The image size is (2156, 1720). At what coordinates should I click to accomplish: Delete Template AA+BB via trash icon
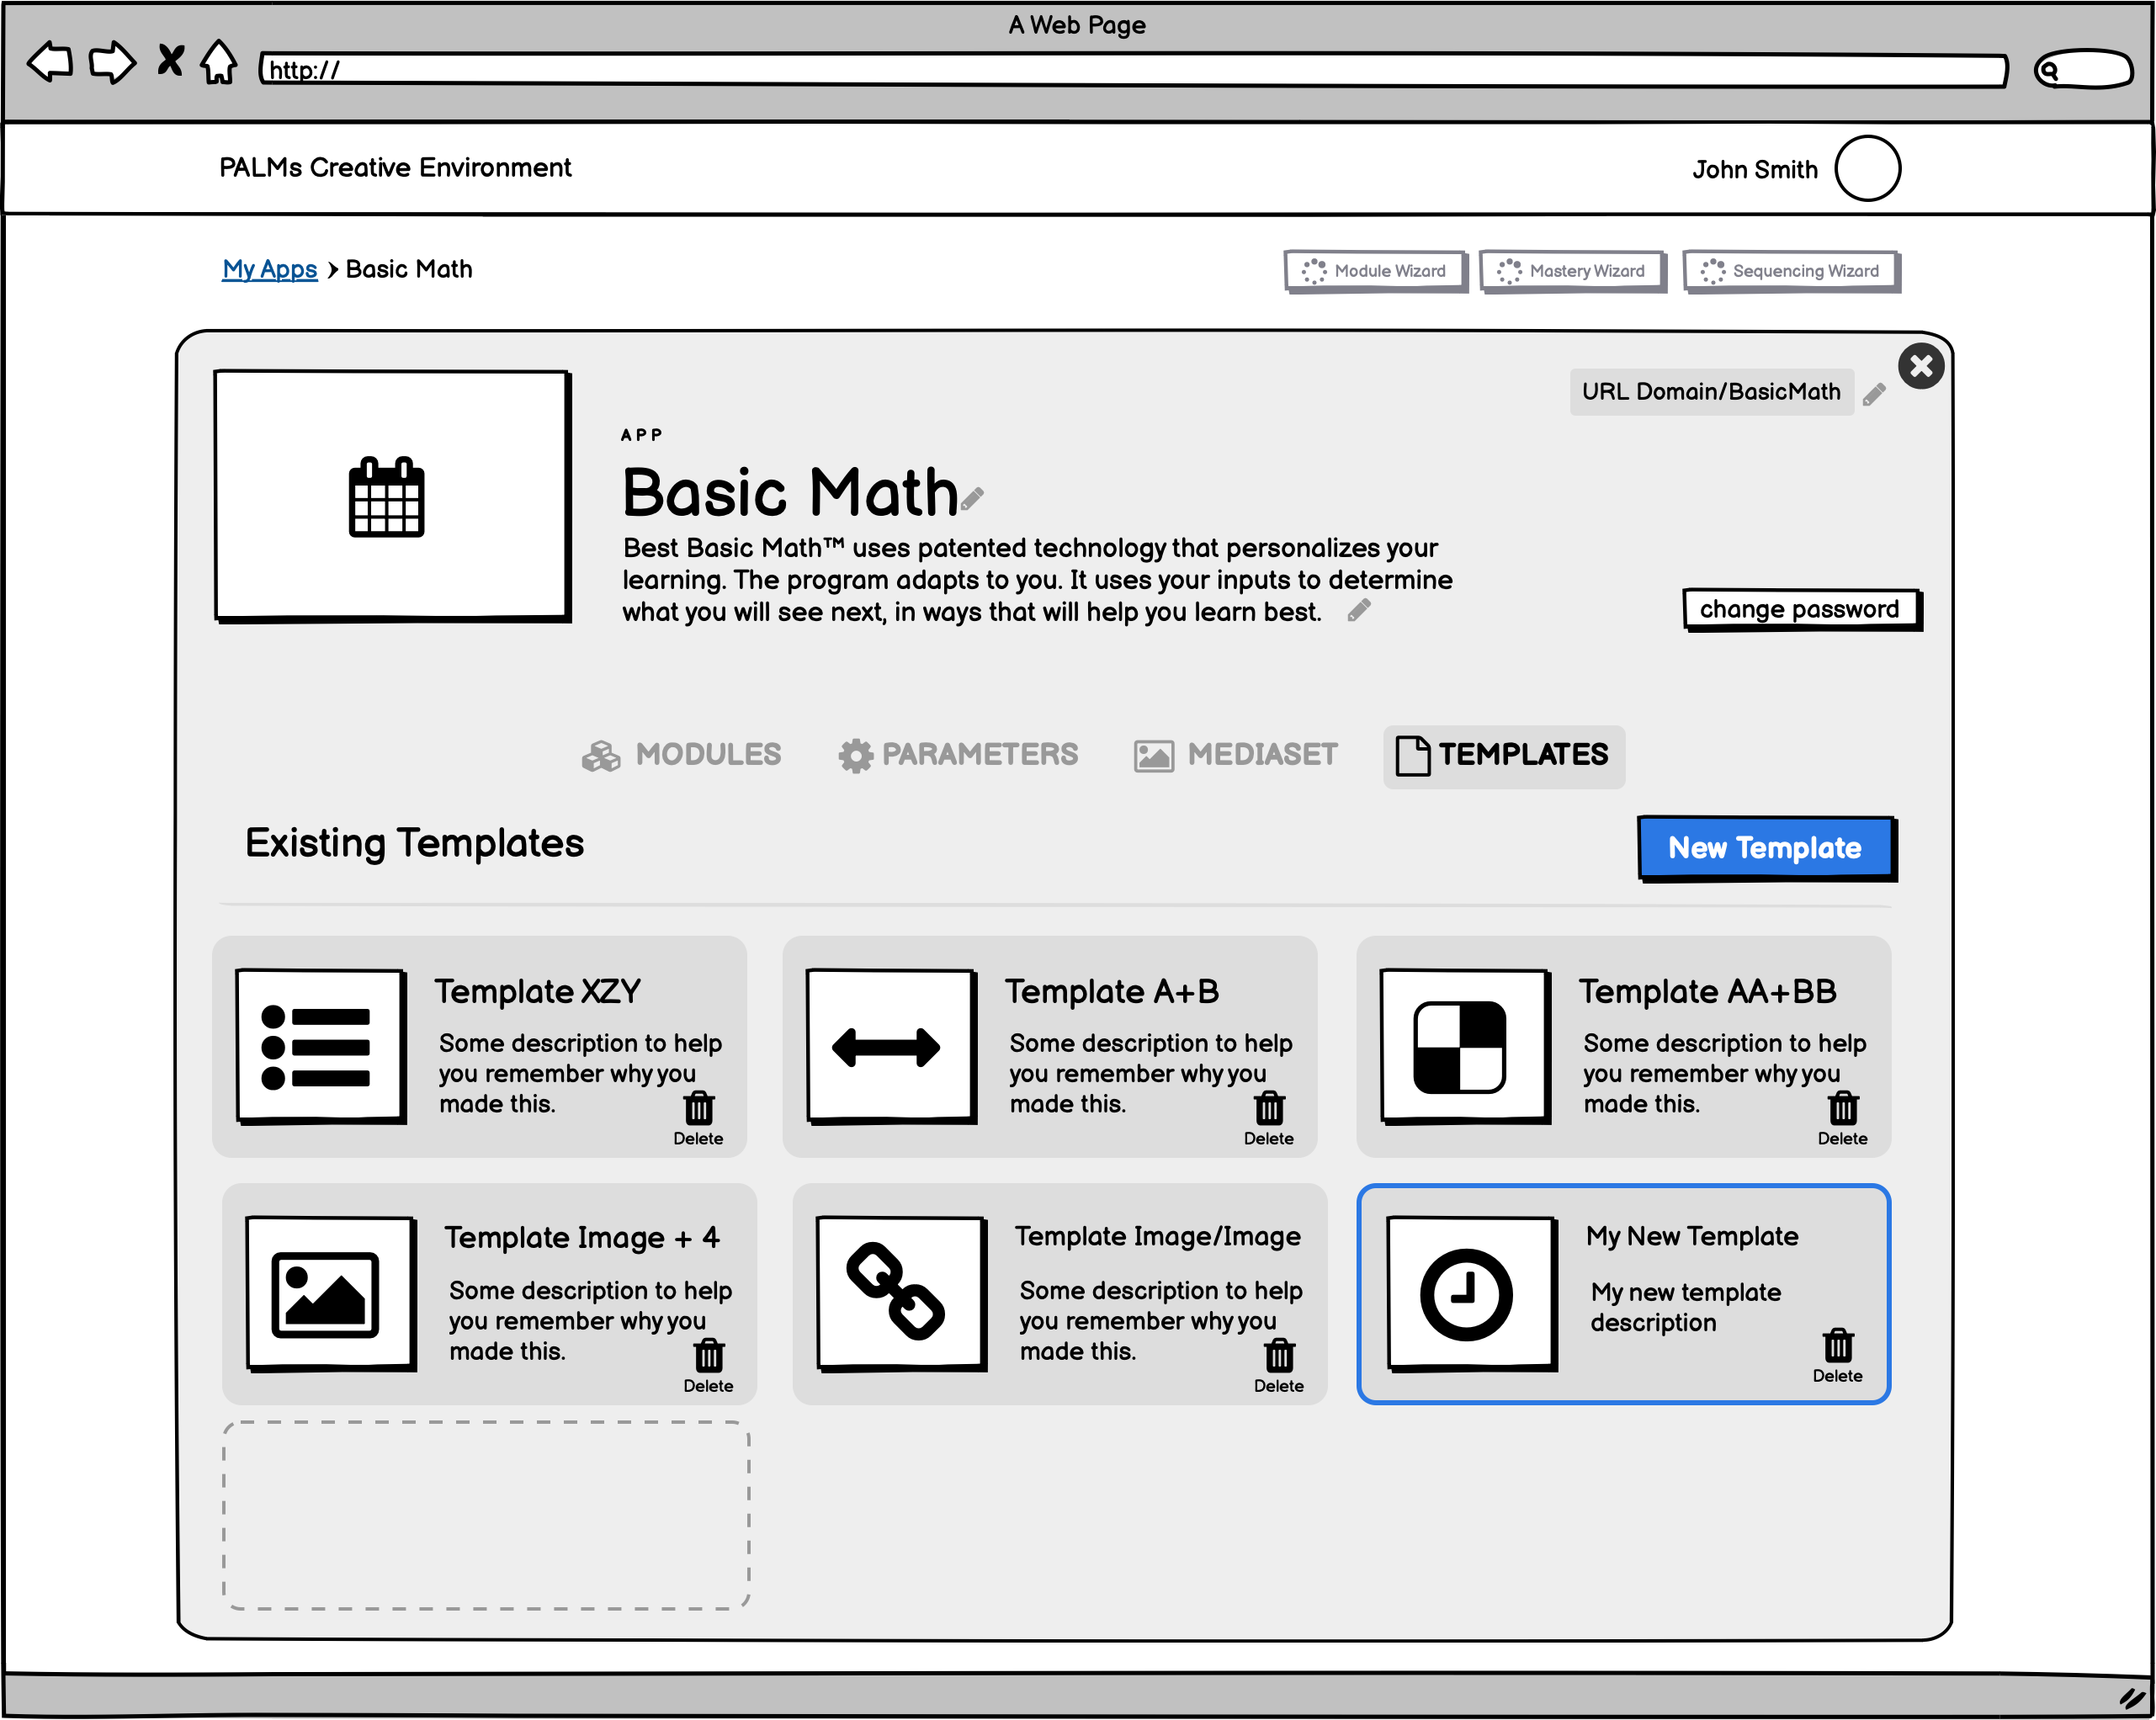[1843, 1108]
